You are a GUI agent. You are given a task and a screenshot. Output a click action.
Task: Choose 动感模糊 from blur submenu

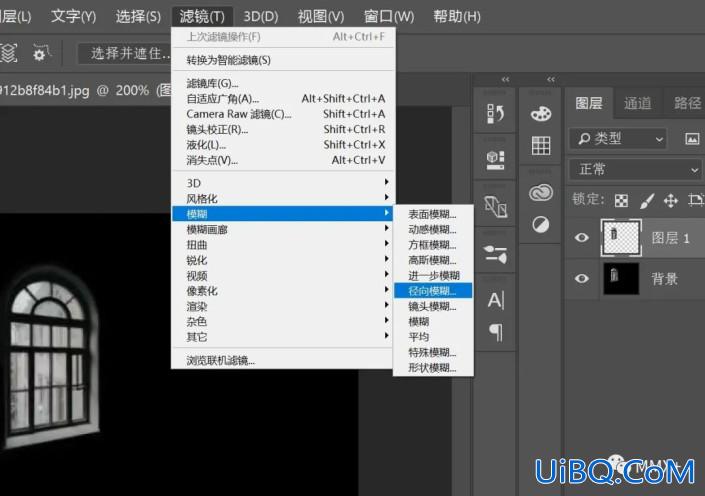click(x=433, y=229)
